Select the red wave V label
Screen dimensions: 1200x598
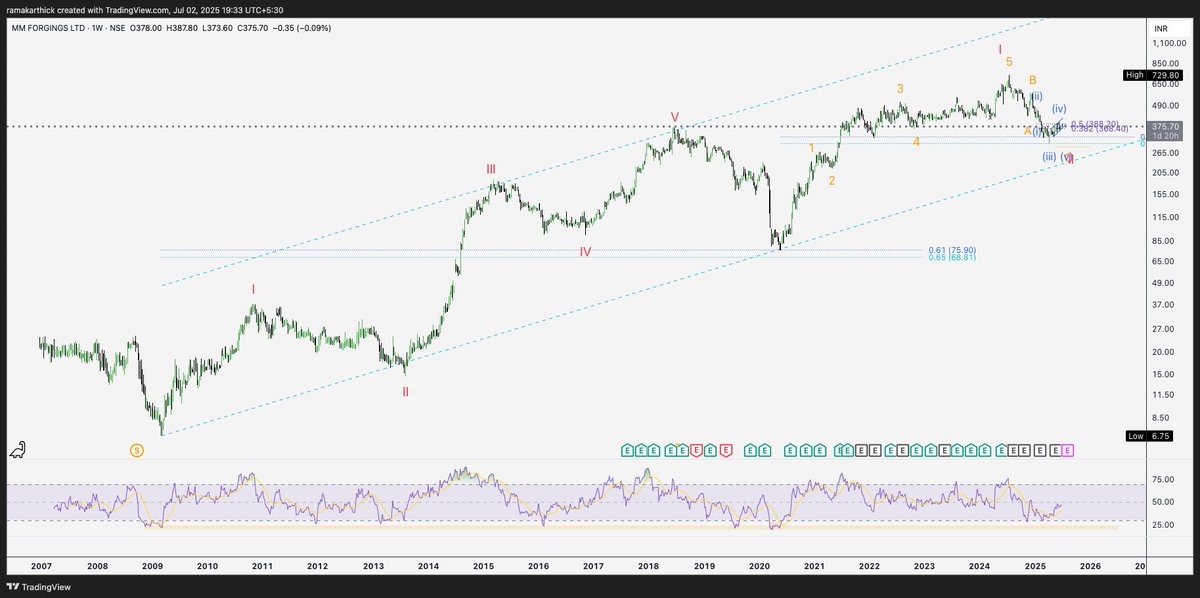coord(675,116)
